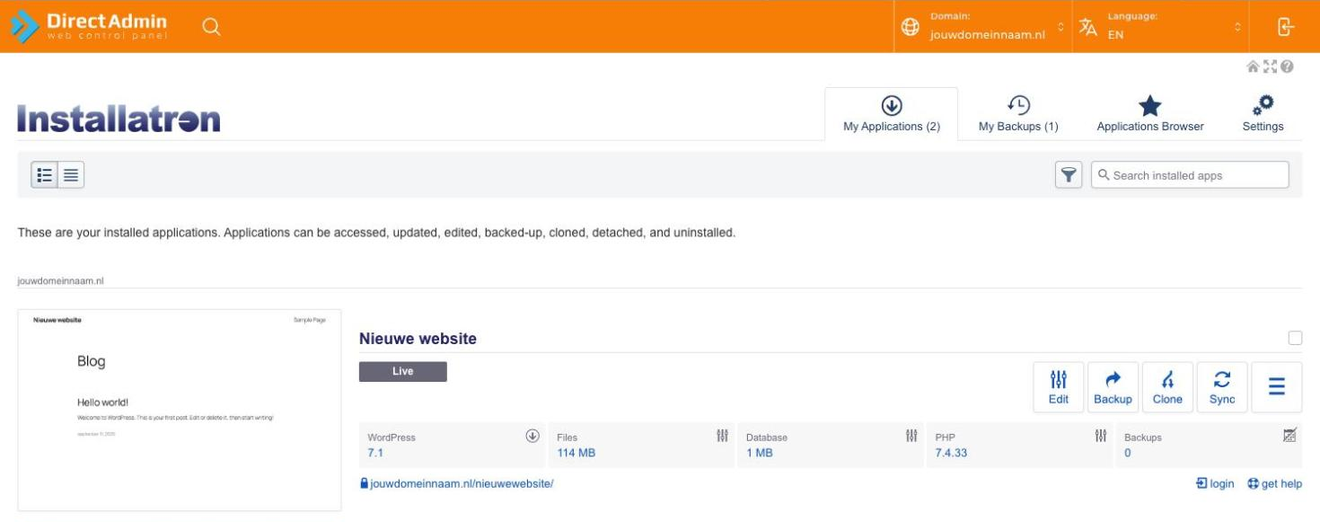1320x522 pixels.
Task: Click the Live status badge
Action: [403, 371]
